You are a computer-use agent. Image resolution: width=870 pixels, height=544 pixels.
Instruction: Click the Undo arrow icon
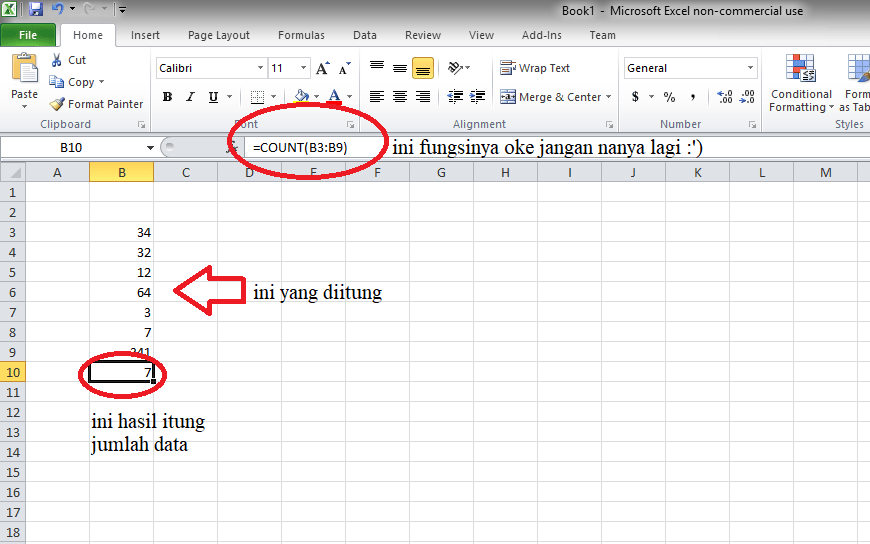[58, 9]
